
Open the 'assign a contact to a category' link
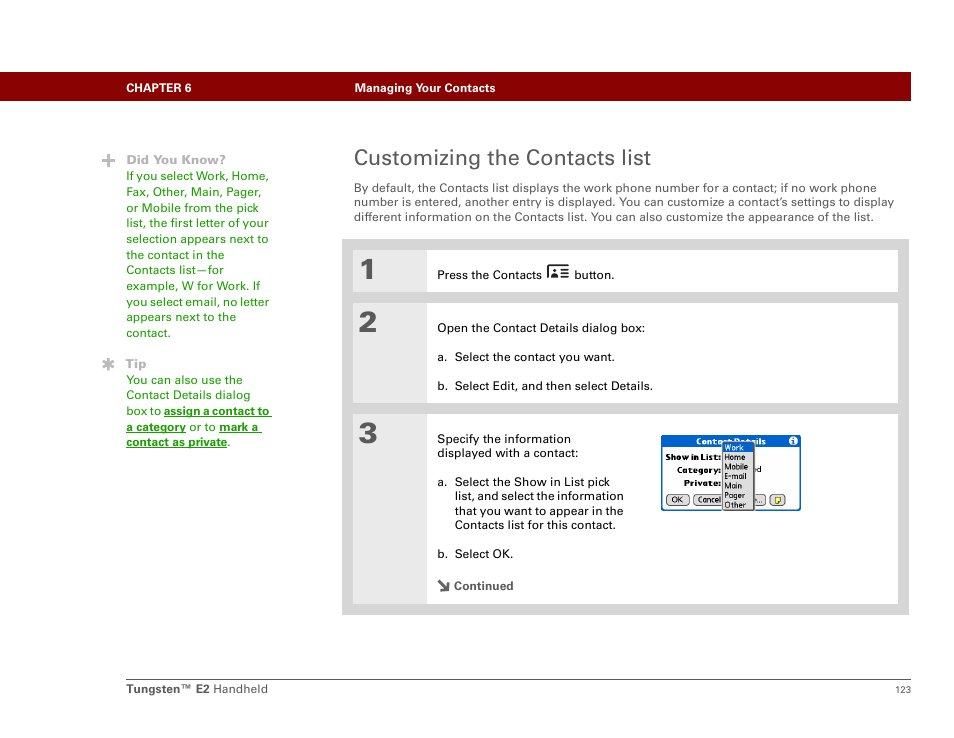coord(198,419)
